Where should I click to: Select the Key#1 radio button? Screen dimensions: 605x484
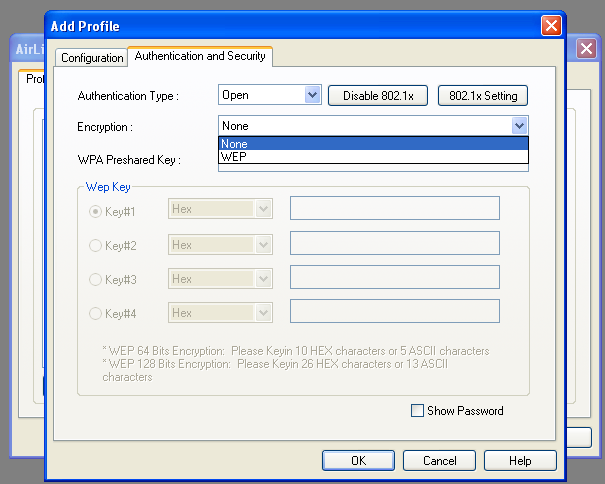point(96,210)
